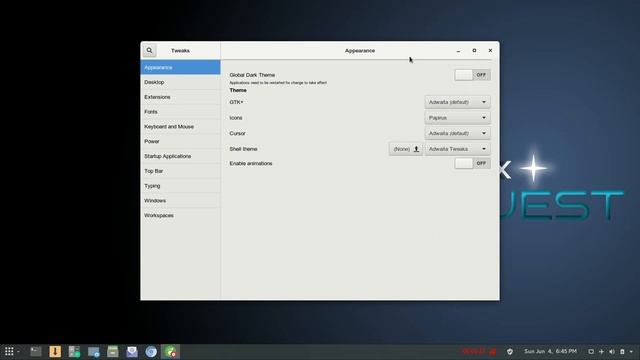Click the Enable animations label
Screen dimensions: 640x360
(x=251, y=163)
